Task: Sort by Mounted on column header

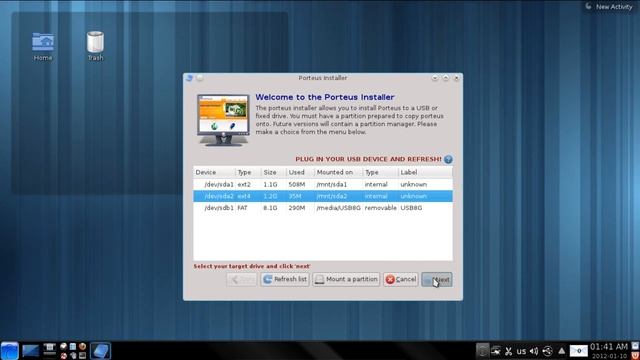Action: (338, 172)
